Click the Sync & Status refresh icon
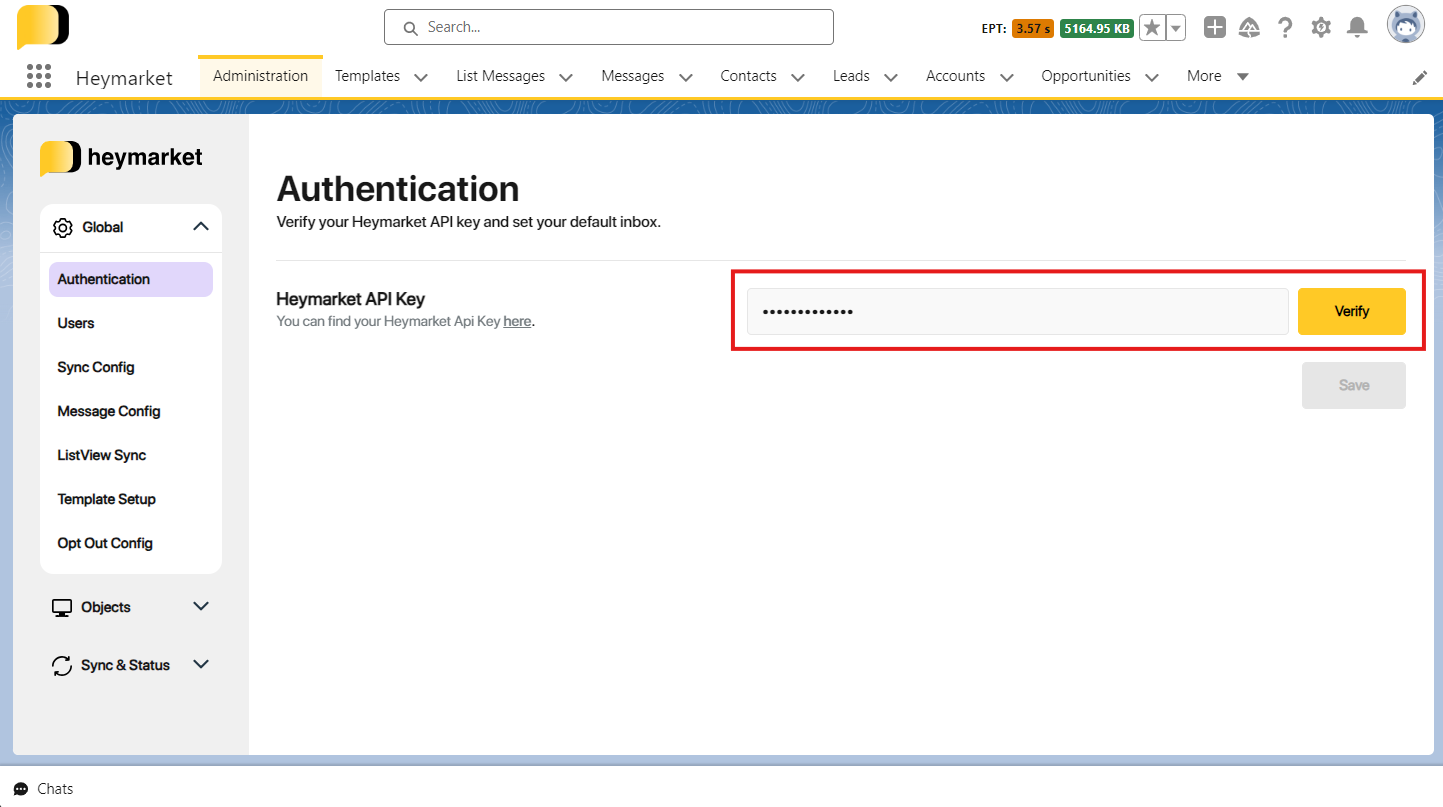Viewport: 1443px width, 807px height. click(x=62, y=666)
